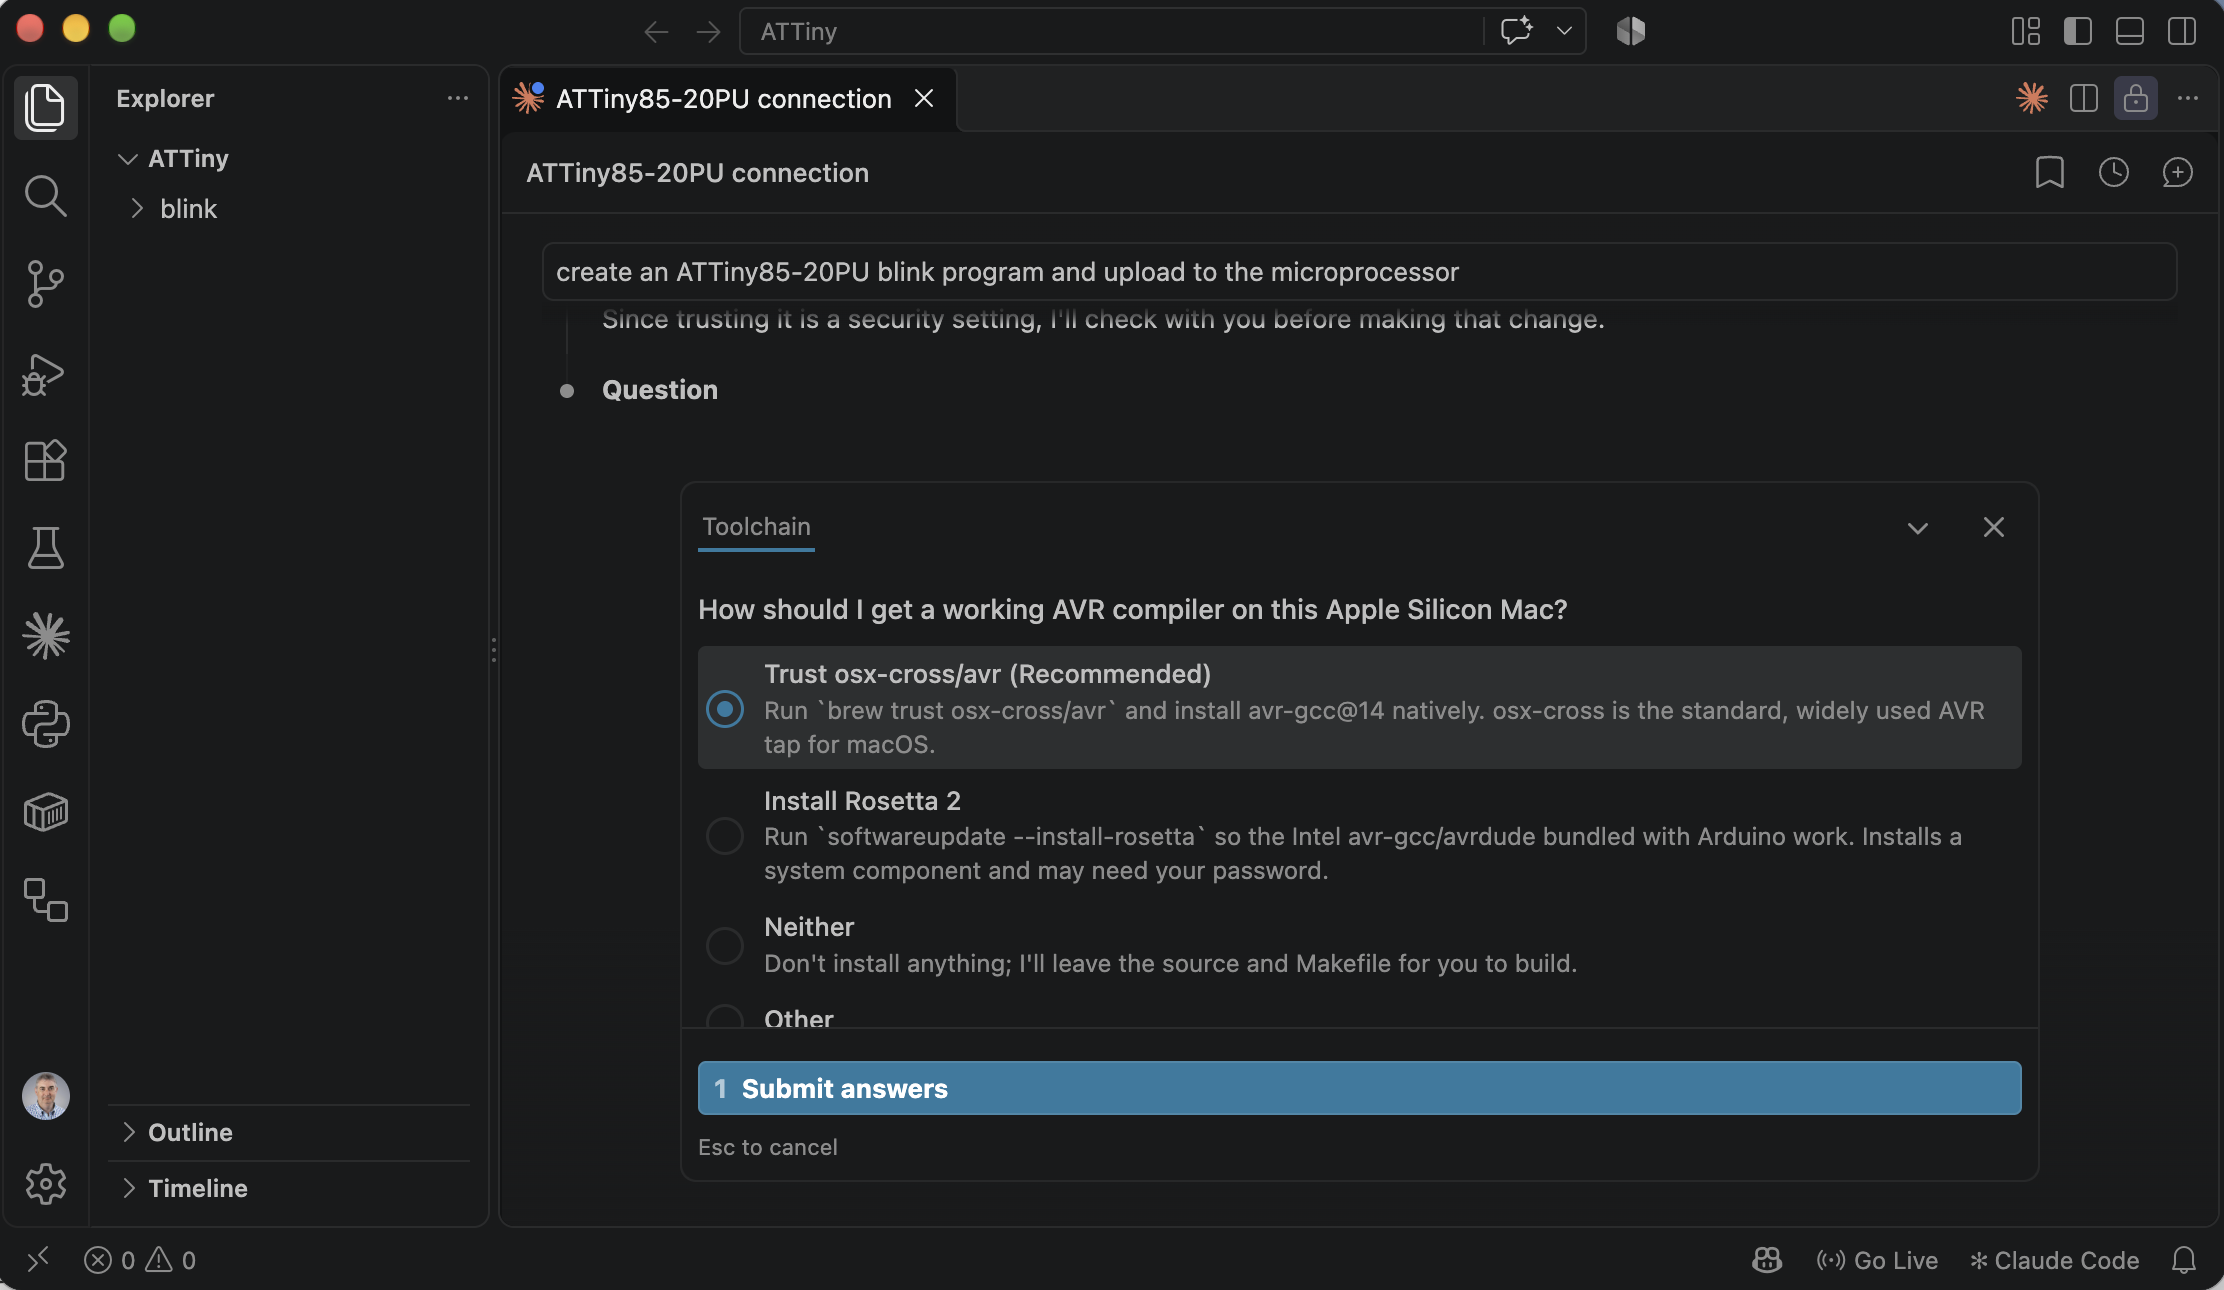Click the ATTiny command center search field

pyautogui.click(x=1110, y=31)
